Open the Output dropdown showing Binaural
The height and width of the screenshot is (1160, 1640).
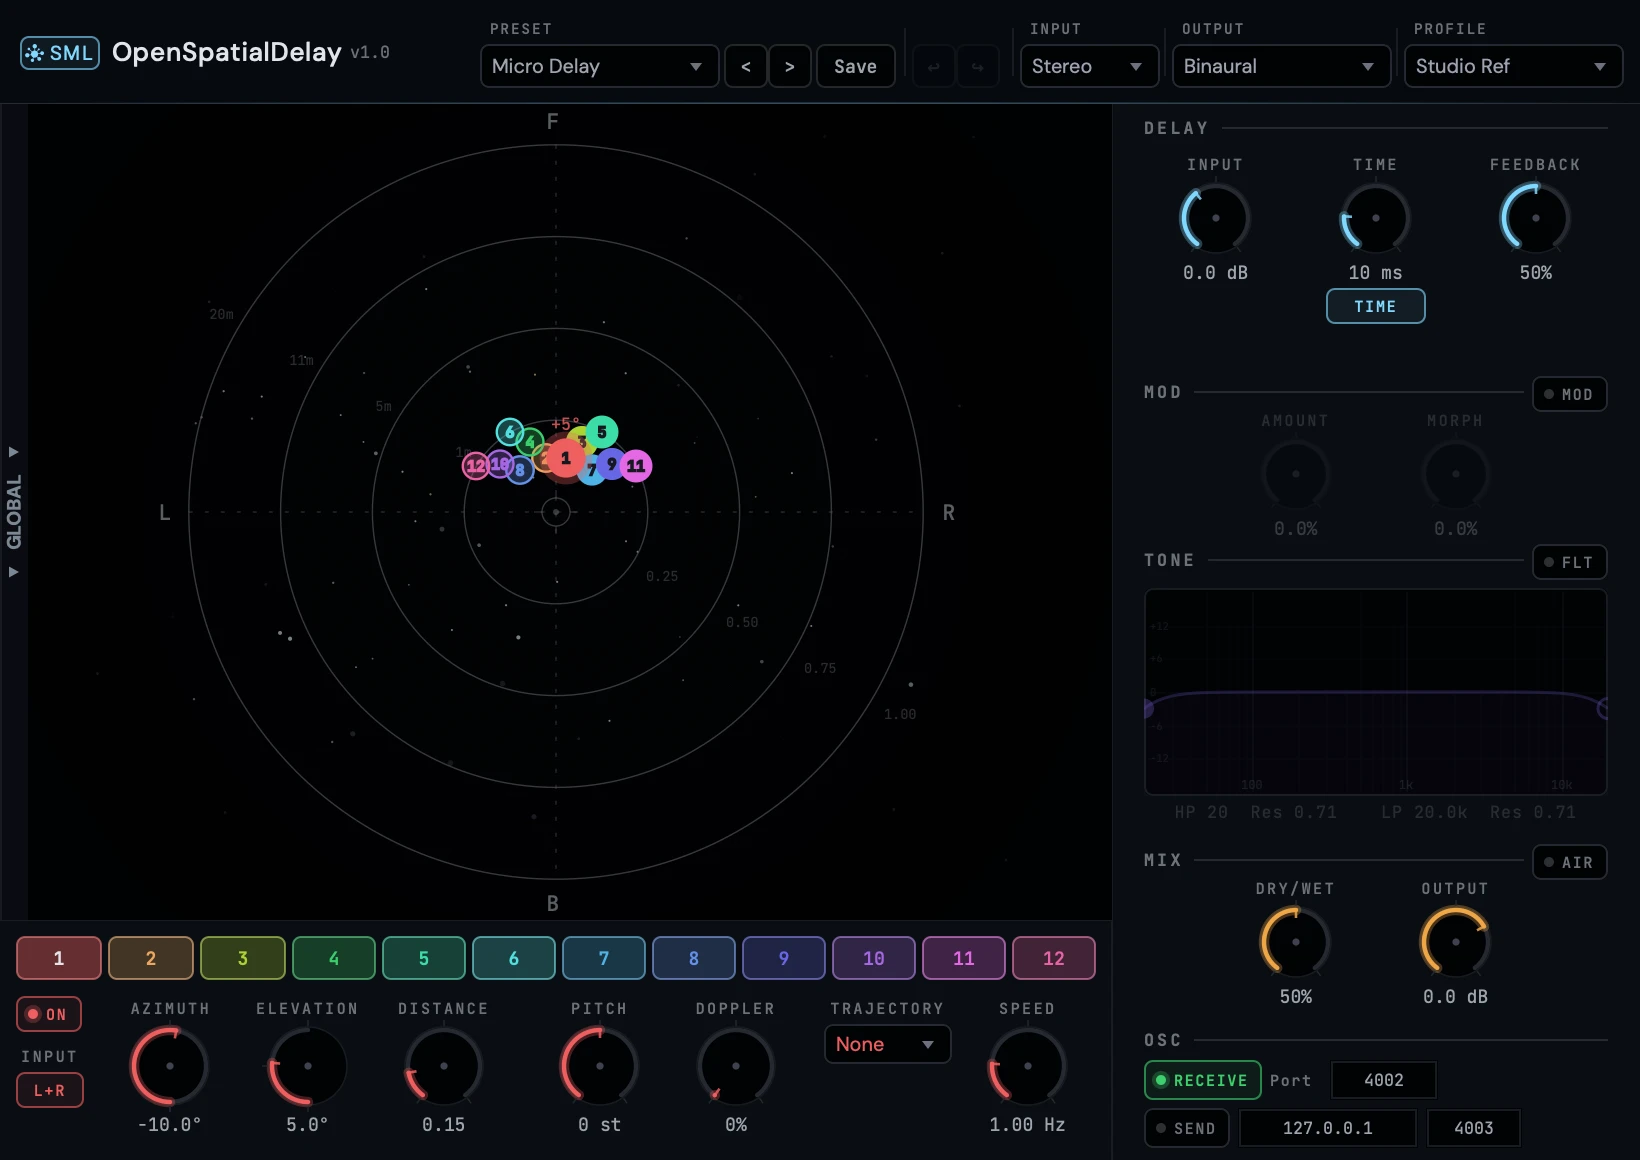(1281, 66)
